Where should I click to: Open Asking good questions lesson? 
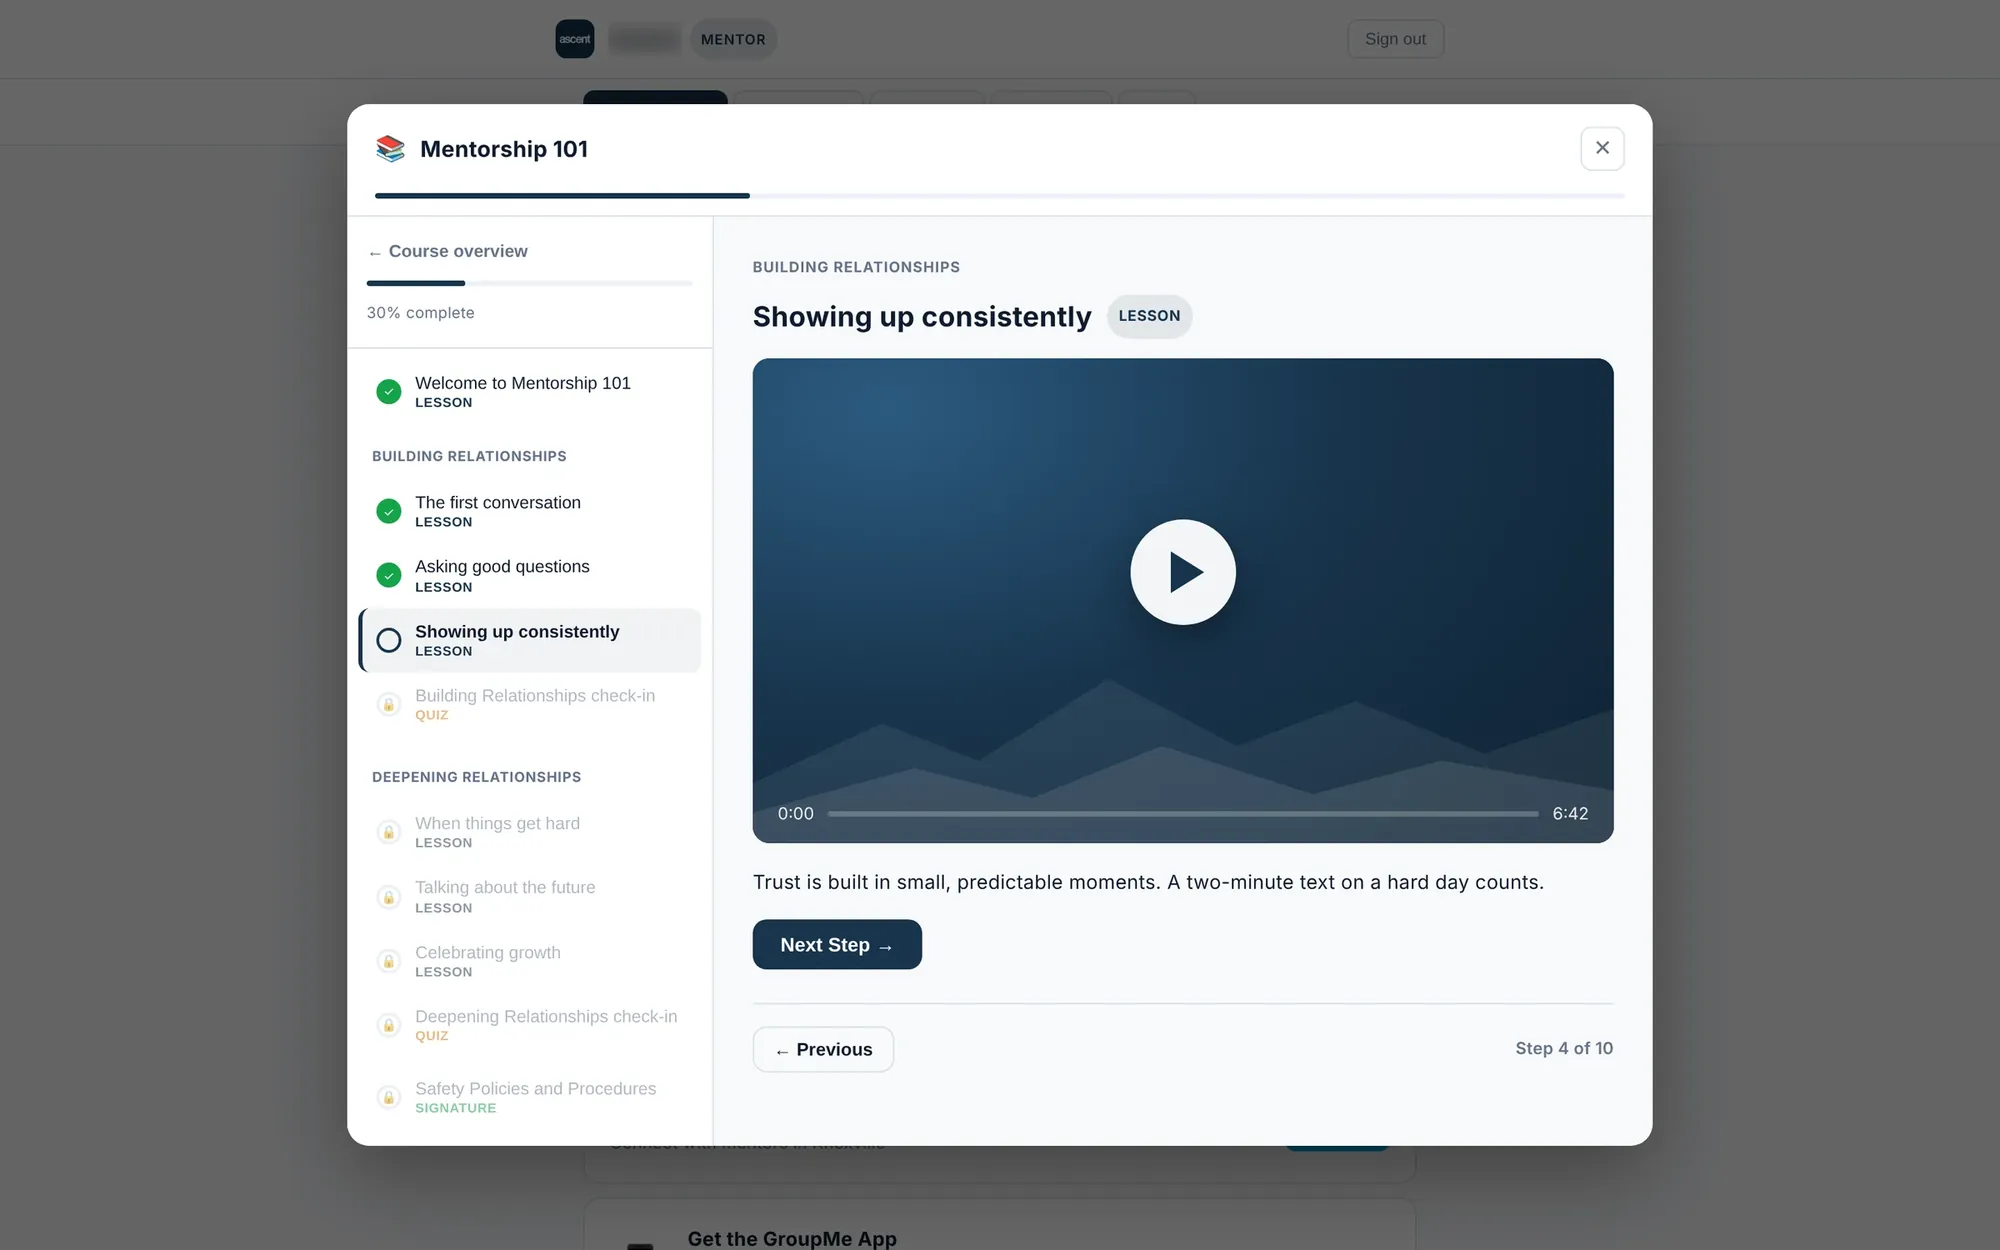[530, 576]
